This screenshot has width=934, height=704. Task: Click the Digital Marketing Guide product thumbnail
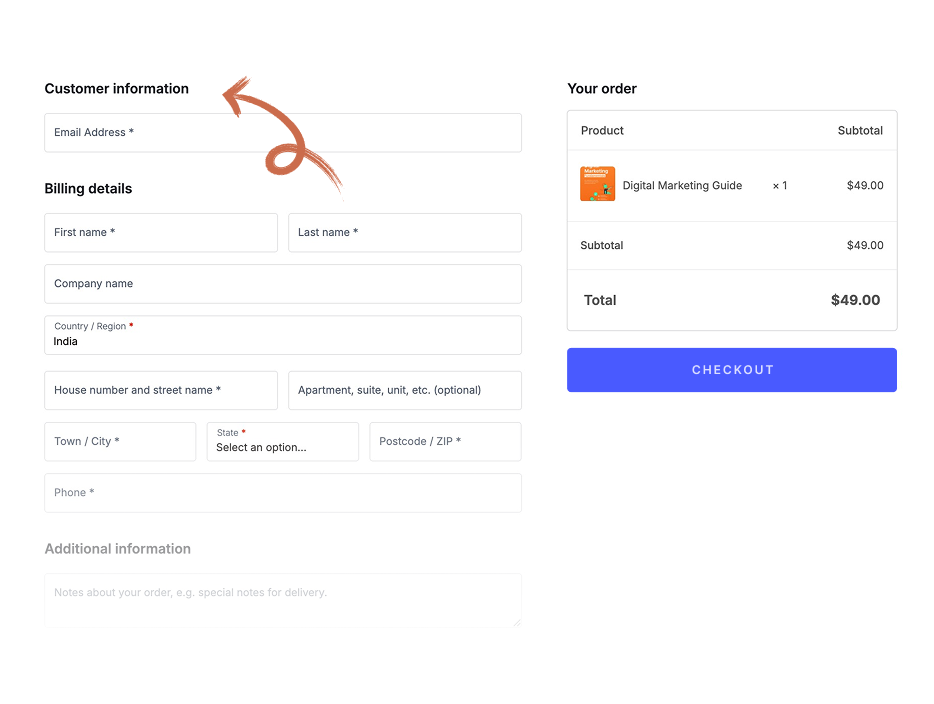(597, 184)
